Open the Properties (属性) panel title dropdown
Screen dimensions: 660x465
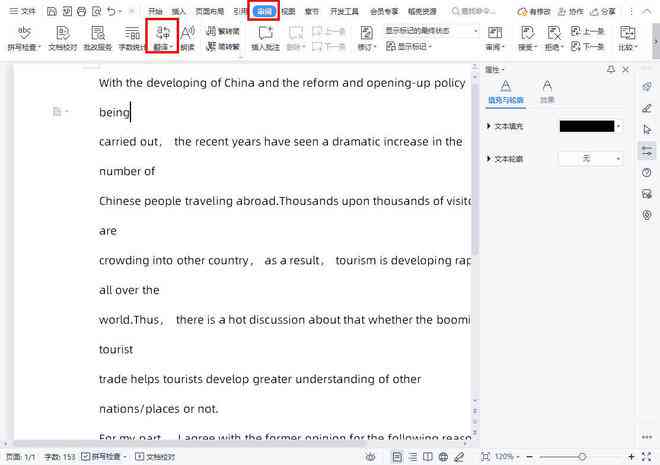pos(495,69)
